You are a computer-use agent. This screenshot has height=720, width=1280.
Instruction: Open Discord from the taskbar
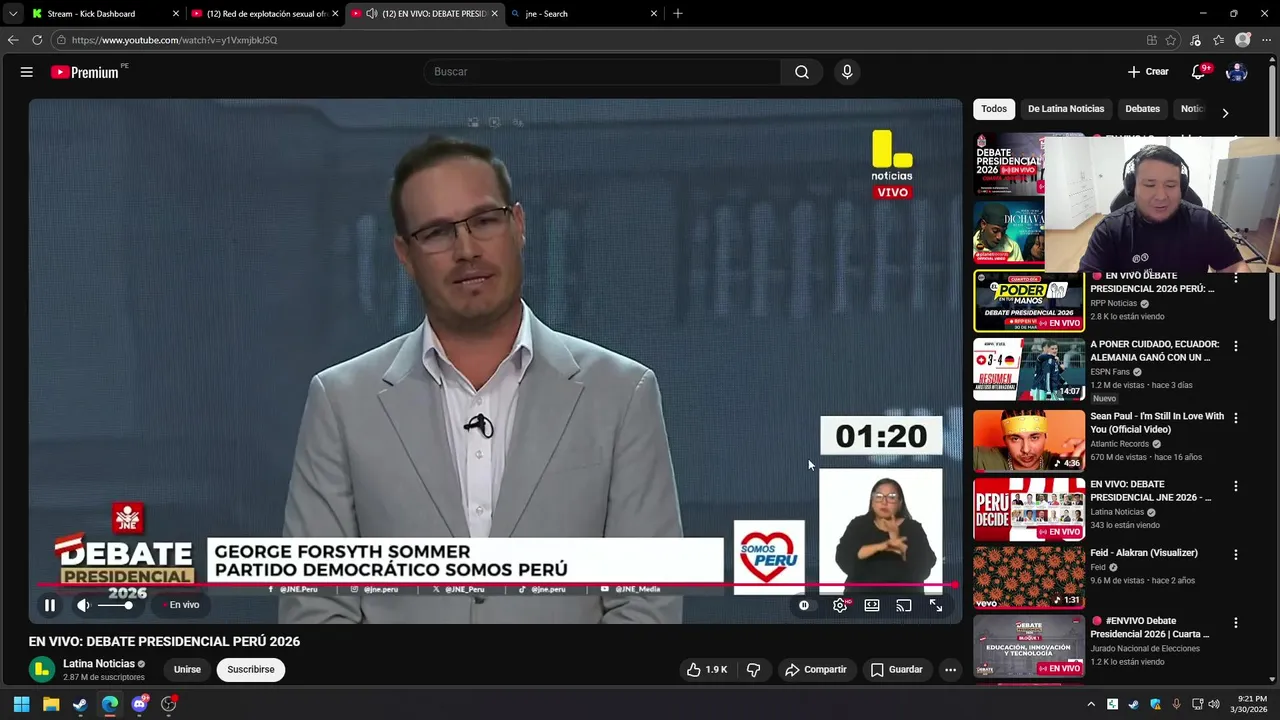coord(139,704)
